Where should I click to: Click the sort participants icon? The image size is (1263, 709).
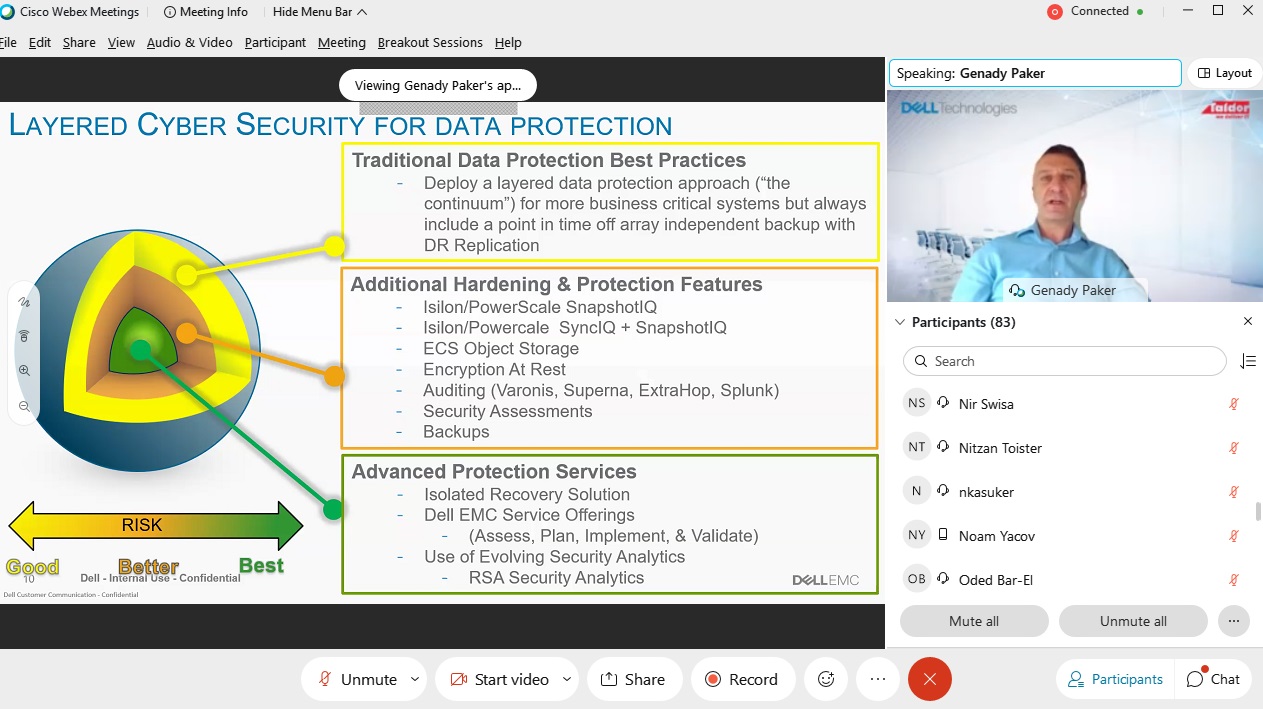coord(1247,361)
